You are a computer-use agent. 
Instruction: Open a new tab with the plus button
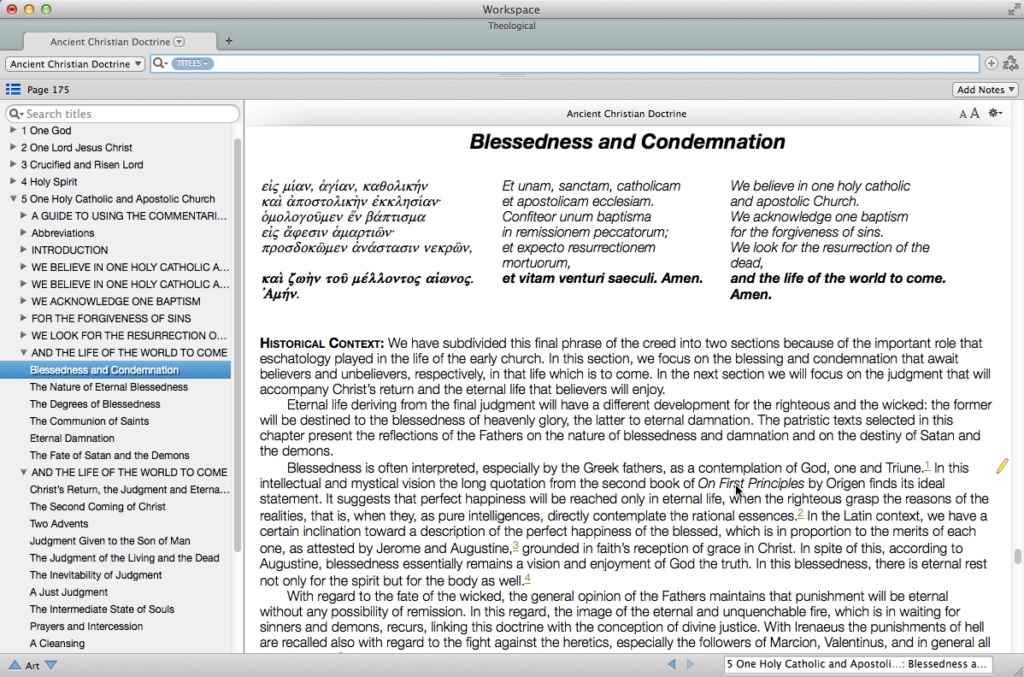tap(228, 41)
